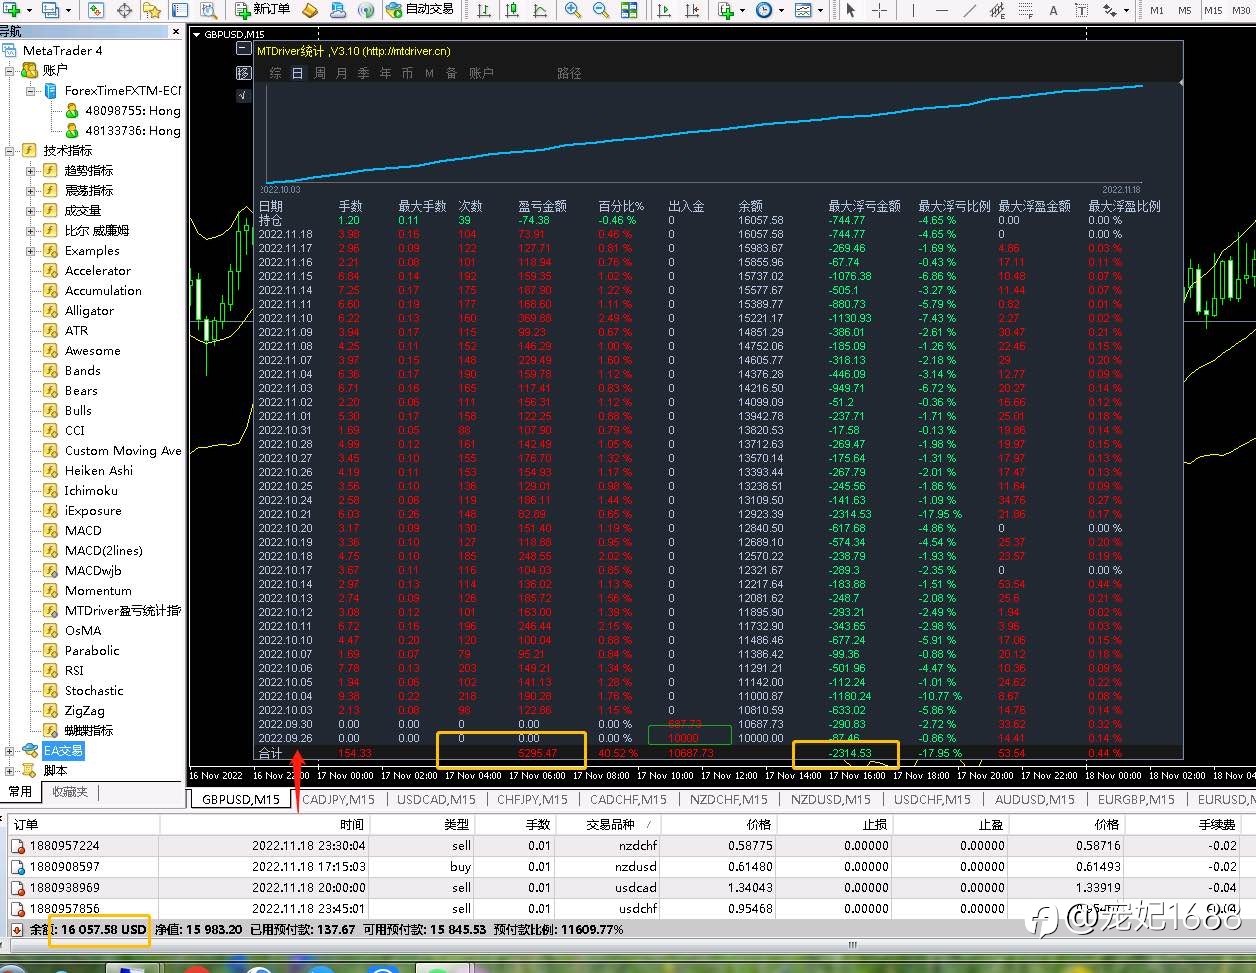Viewport: 1256px width, 973px height.
Task: Open the CADJPY,M15 chart tab
Action: pyautogui.click(x=338, y=799)
